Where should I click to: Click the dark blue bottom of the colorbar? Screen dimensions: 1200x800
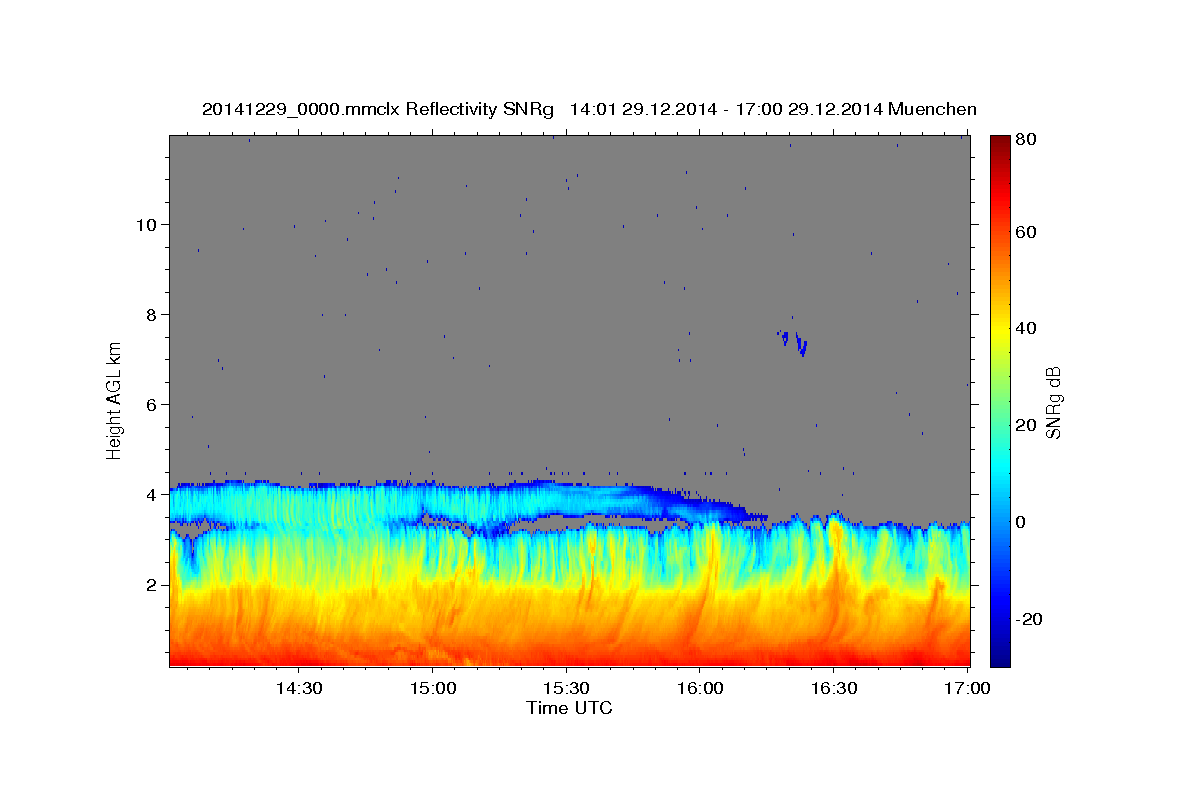tap(1000, 657)
